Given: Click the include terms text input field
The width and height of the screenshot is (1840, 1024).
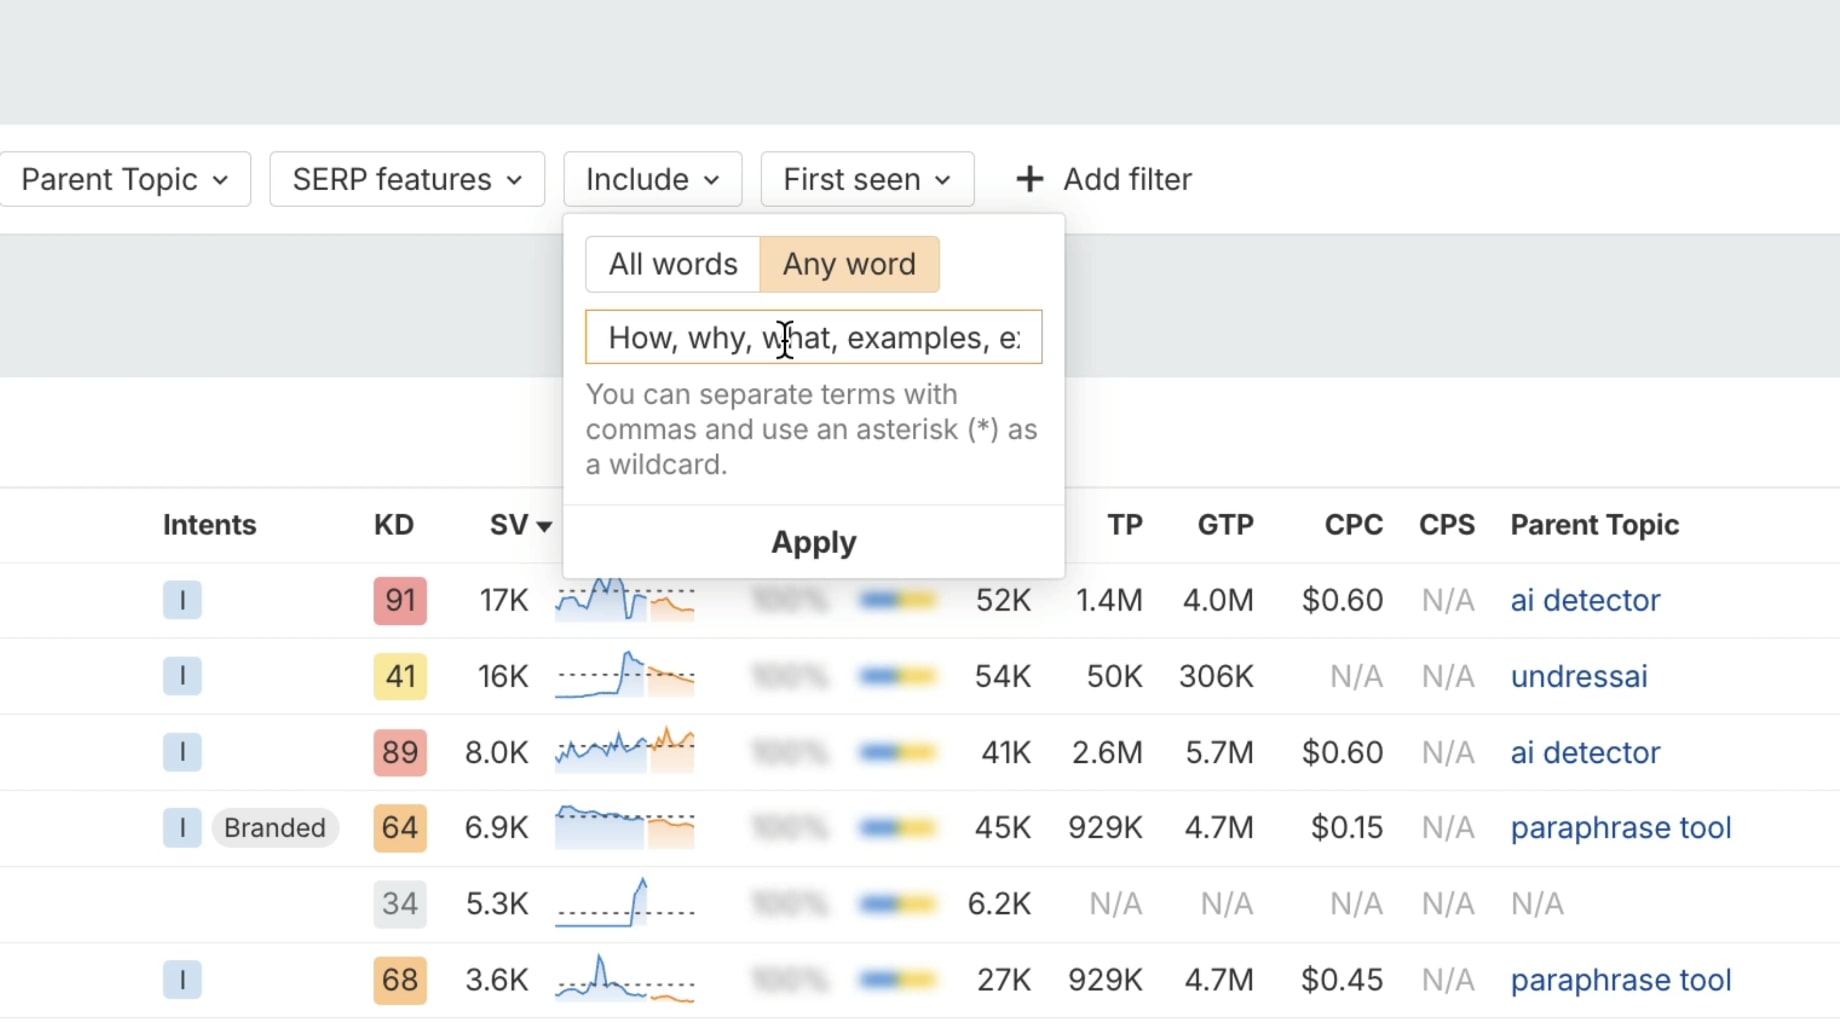Looking at the screenshot, I should tap(813, 337).
